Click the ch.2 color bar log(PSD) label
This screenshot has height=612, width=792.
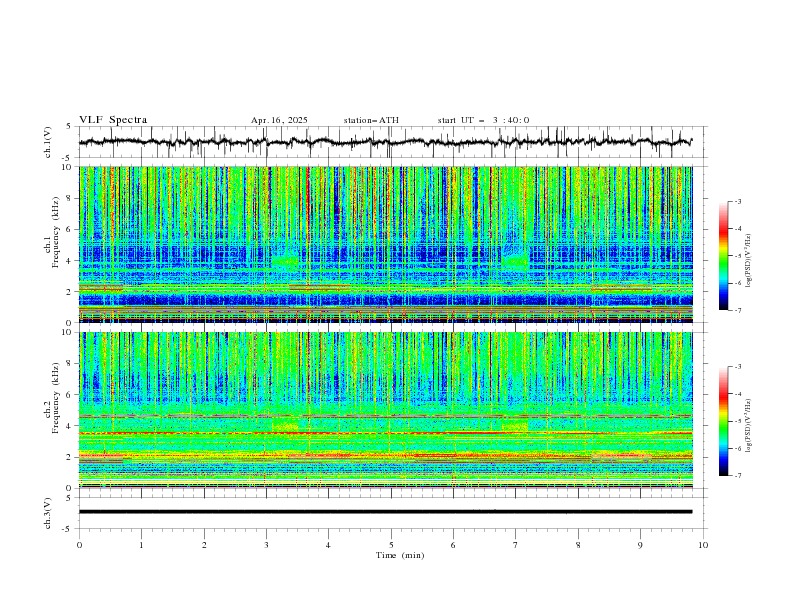tap(750, 425)
